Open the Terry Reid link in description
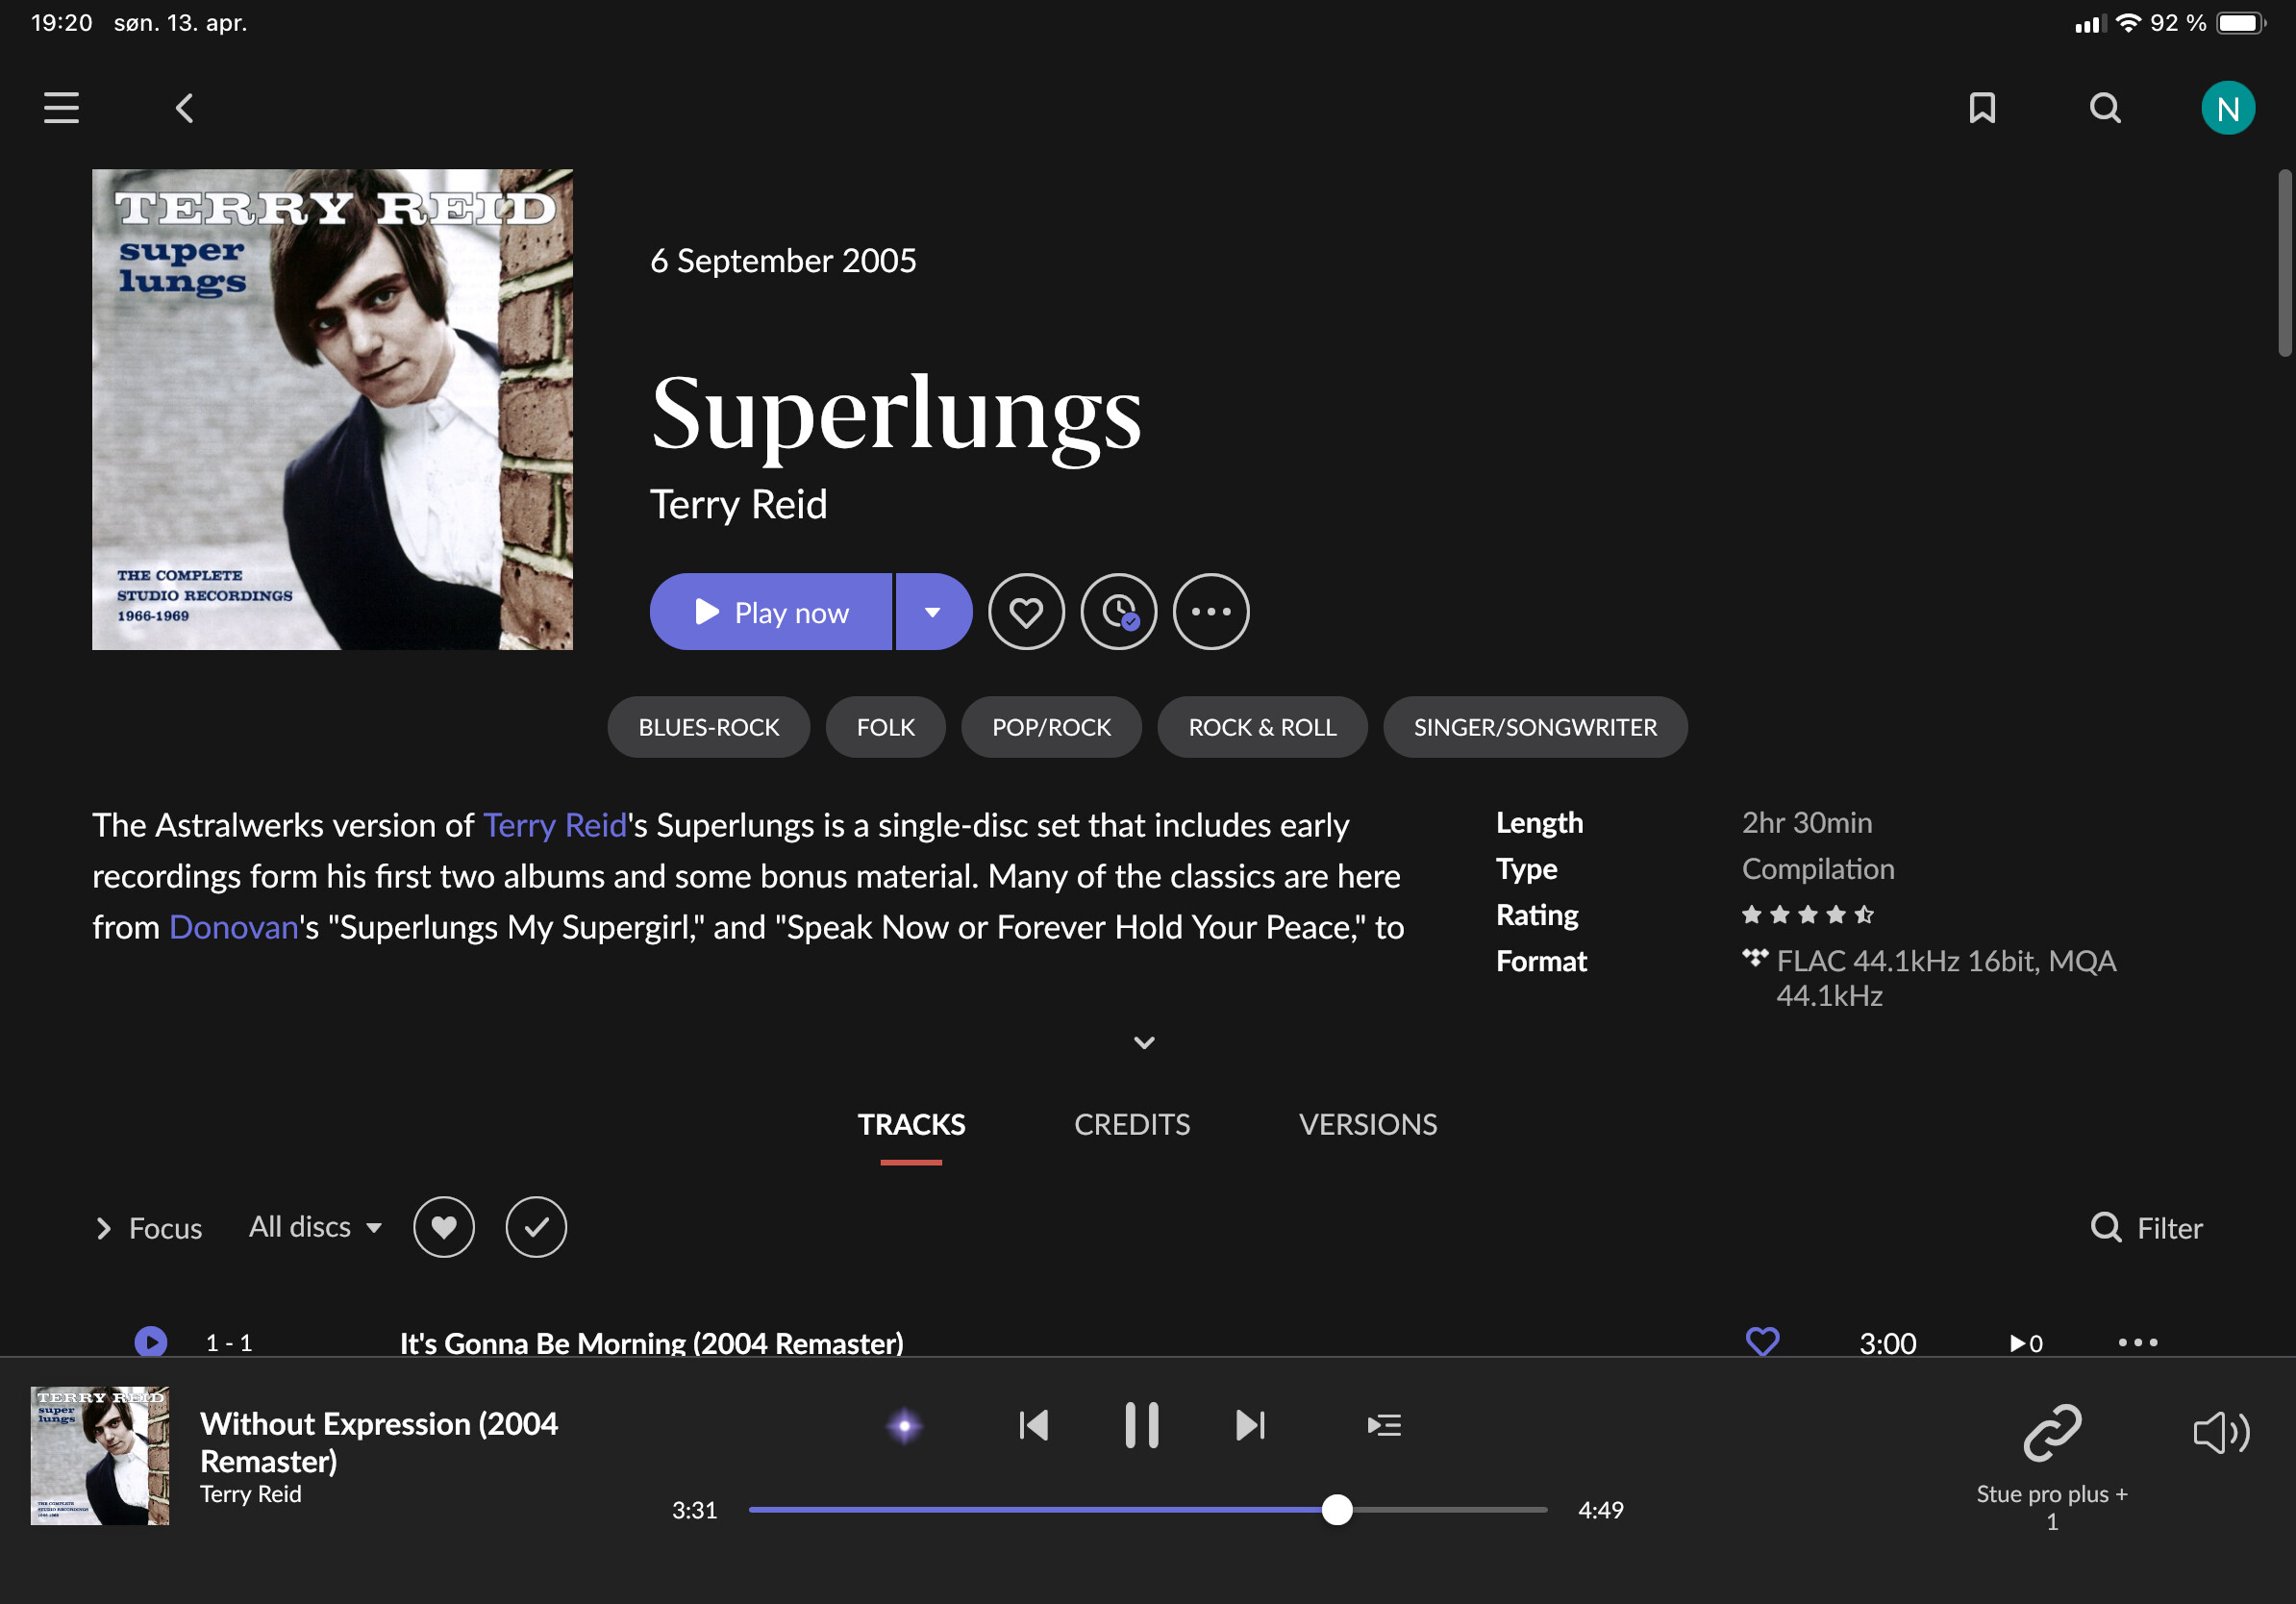This screenshot has width=2296, height=1604. pos(555,825)
